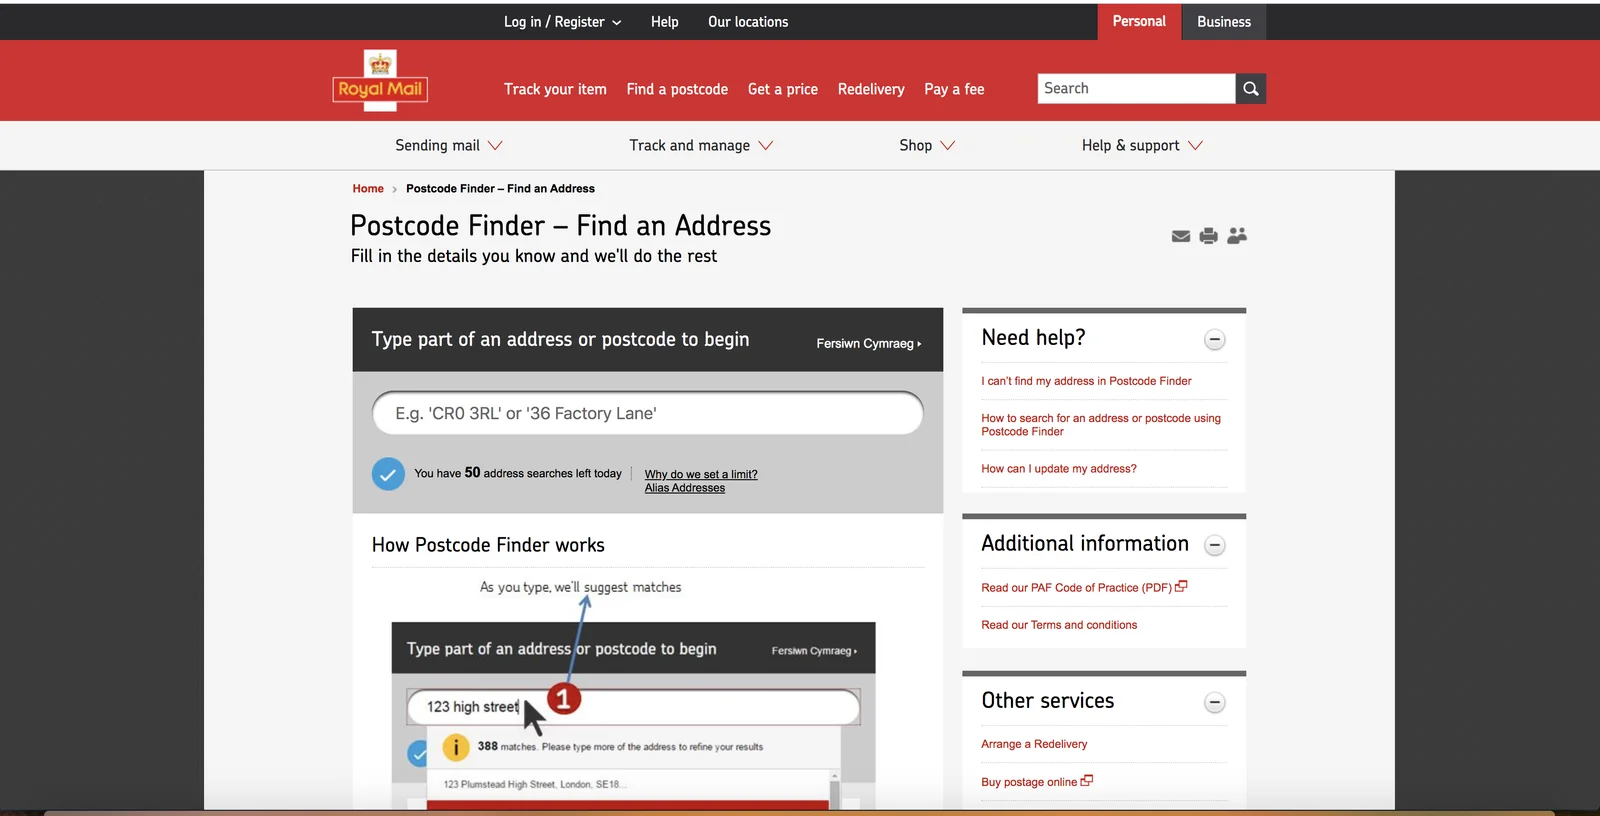Open the Alias Addresses link
The height and width of the screenshot is (816, 1600).
pos(685,488)
